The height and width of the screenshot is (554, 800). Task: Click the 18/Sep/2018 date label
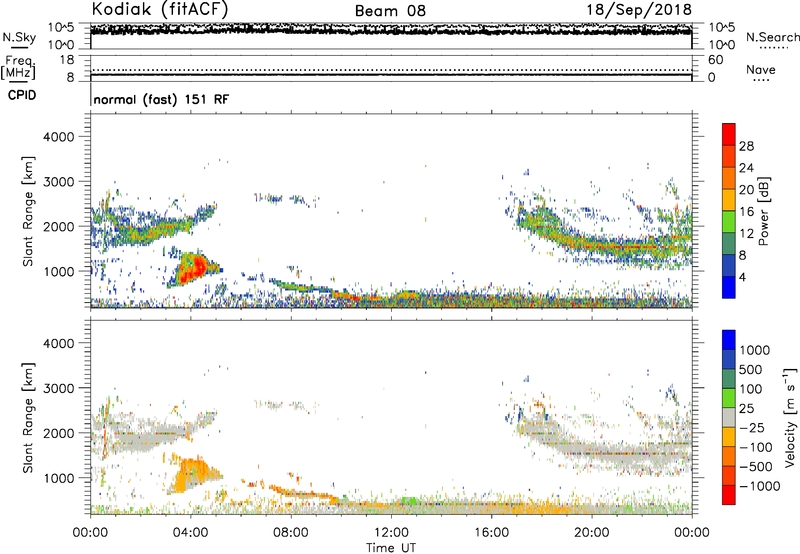point(638,10)
